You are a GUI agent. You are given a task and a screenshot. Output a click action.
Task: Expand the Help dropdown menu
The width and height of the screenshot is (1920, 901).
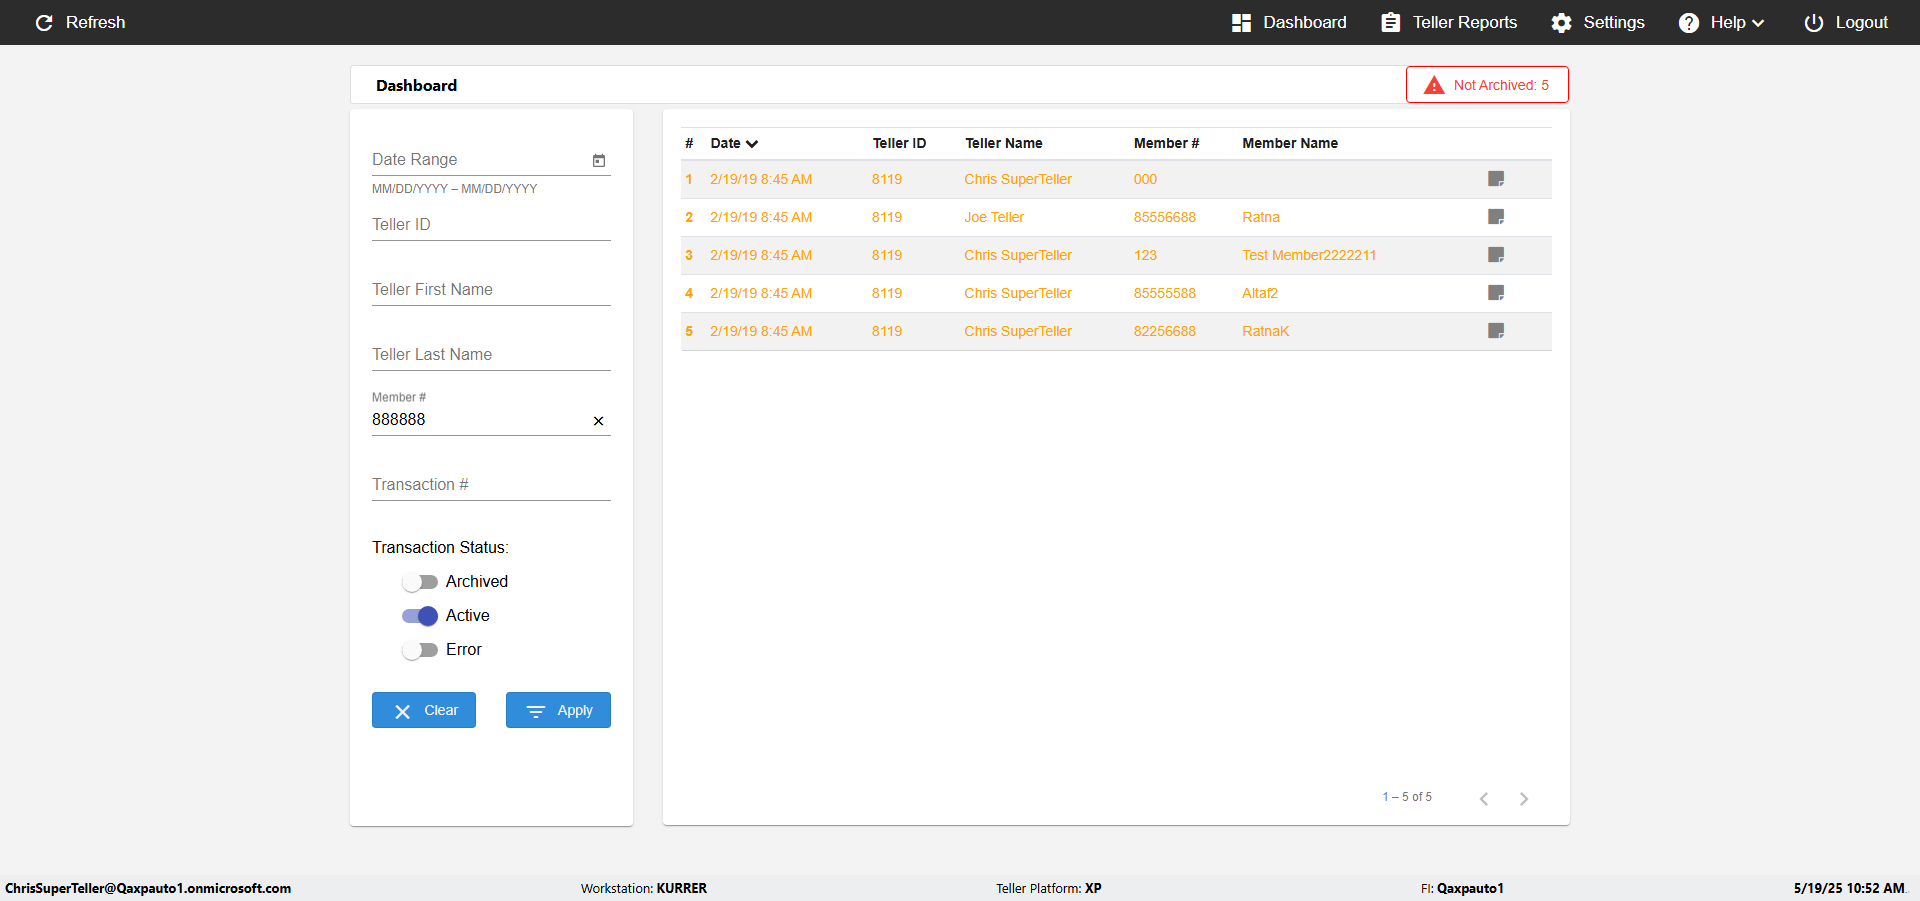click(1721, 22)
